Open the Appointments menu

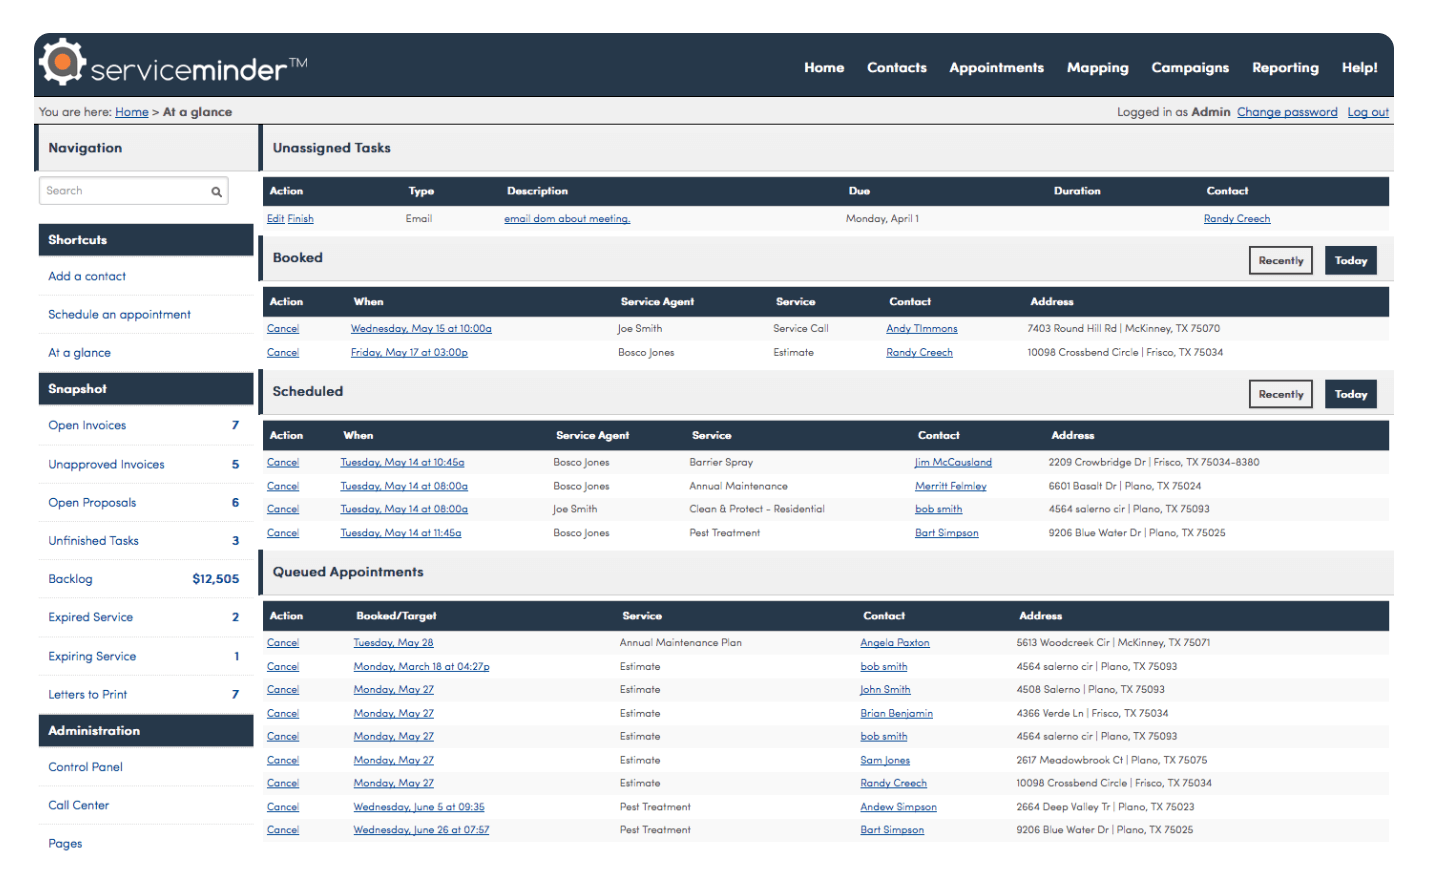[996, 68]
